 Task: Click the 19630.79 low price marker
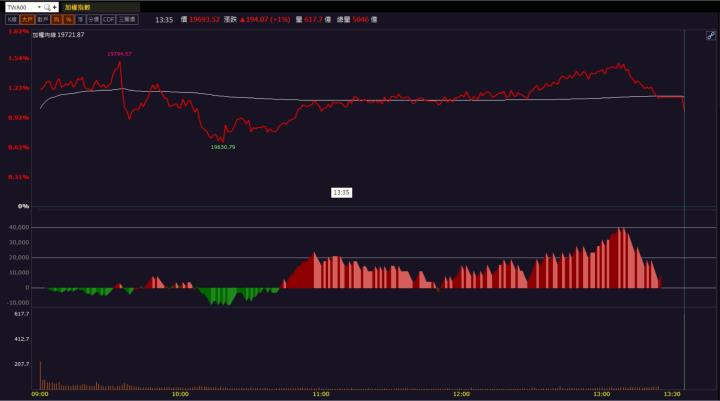click(x=222, y=147)
